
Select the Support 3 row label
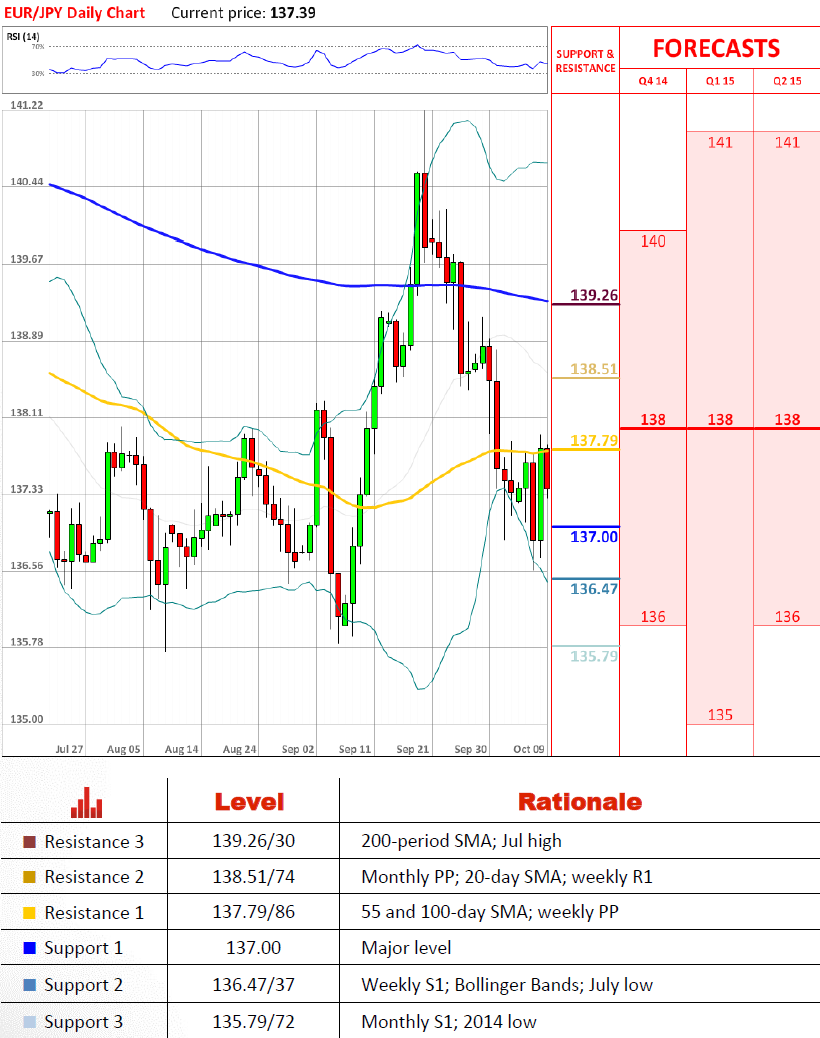pos(83,1023)
